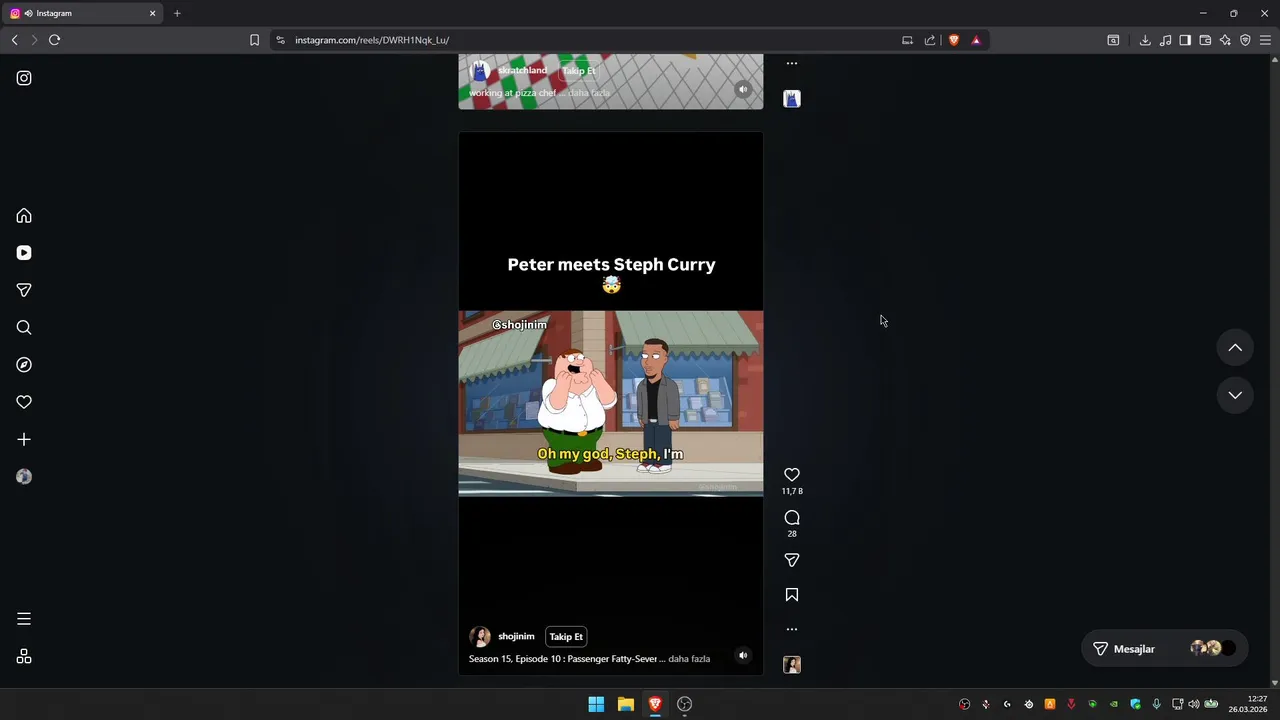Image resolution: width=1280 pixels, height=720 pixels.
Task: Open the Instagram Home feed in sidebar
Action: click(x=24, y=216)
